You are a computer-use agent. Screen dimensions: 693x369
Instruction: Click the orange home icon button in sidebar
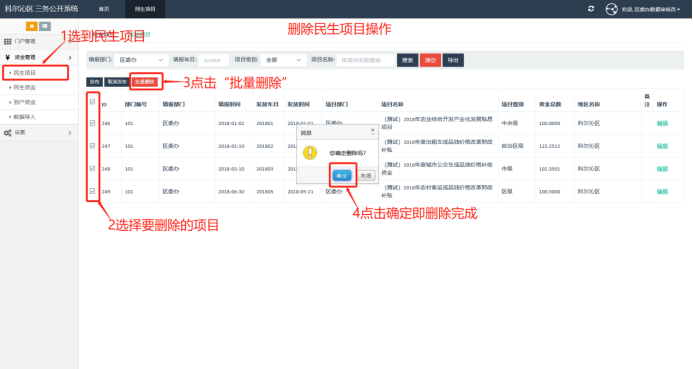(32, 27)
